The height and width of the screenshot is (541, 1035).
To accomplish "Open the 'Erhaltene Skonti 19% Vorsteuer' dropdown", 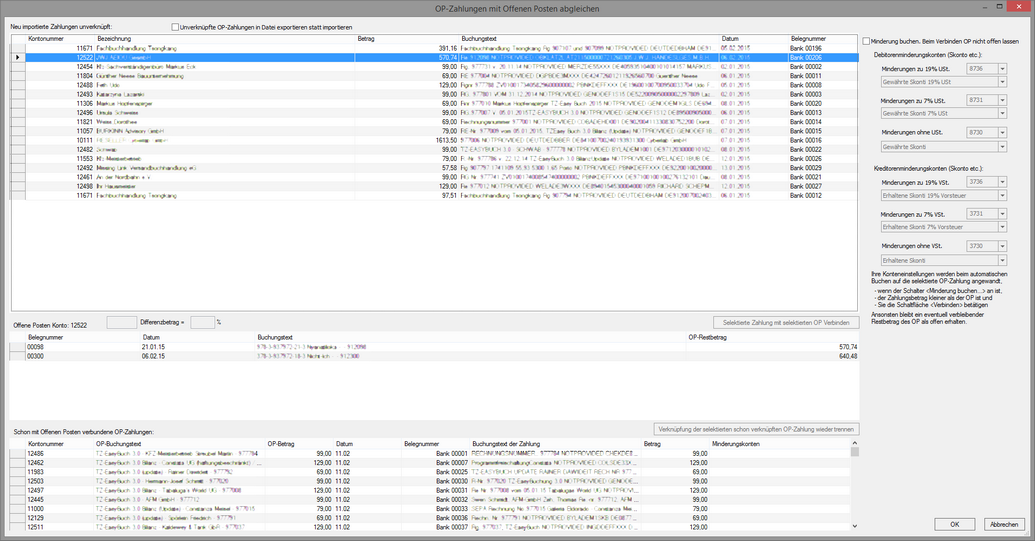I will pyautogui.click(x=1002, y=195).
